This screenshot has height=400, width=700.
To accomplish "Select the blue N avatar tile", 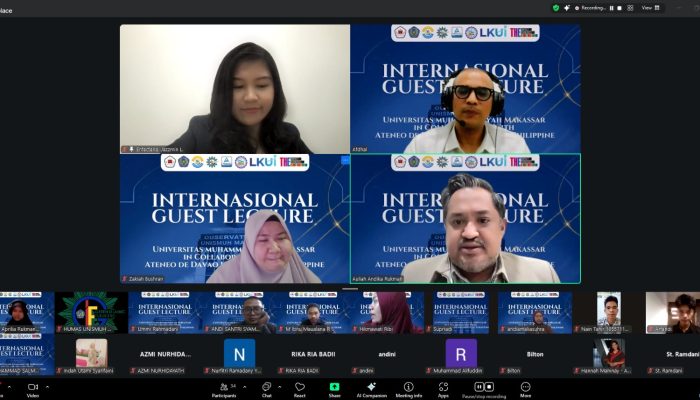I will [x=239, y=354].
